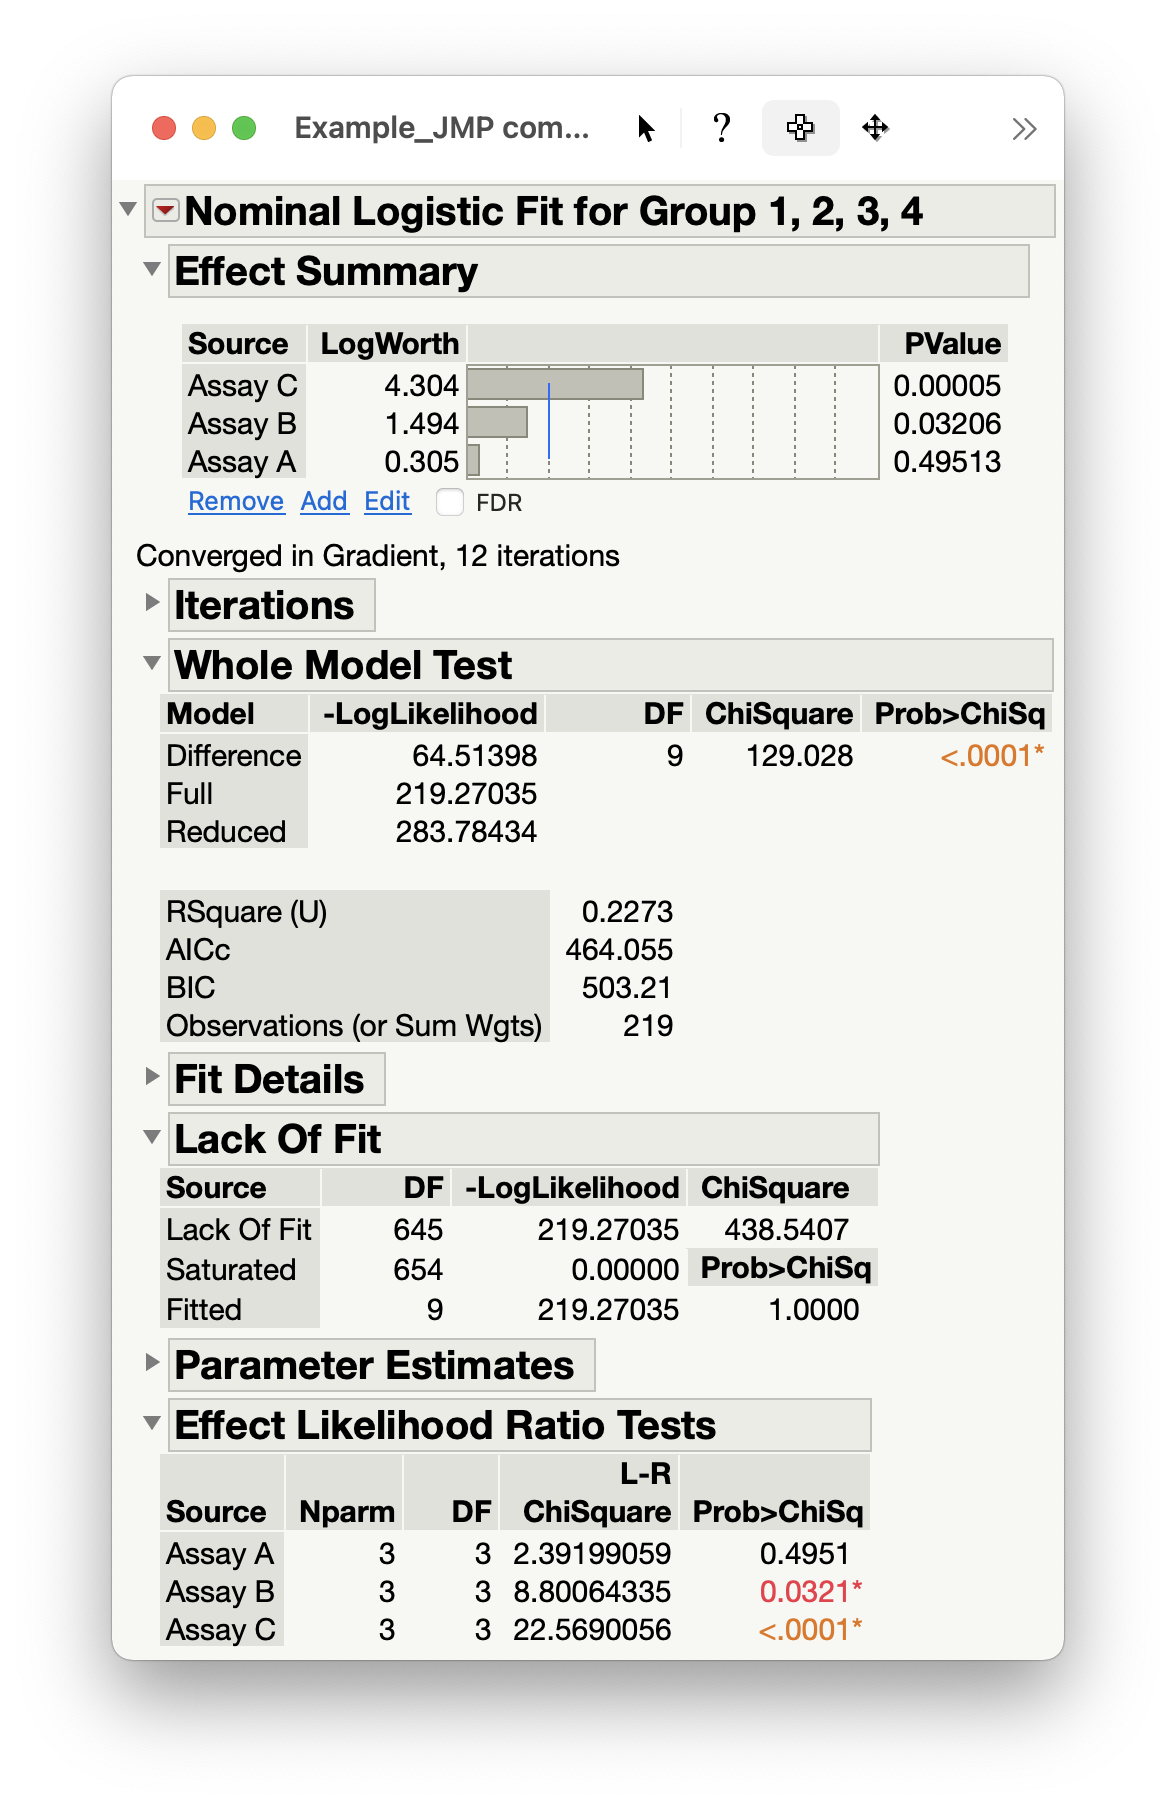Click the convergence message text

click(x=378, y=556)
